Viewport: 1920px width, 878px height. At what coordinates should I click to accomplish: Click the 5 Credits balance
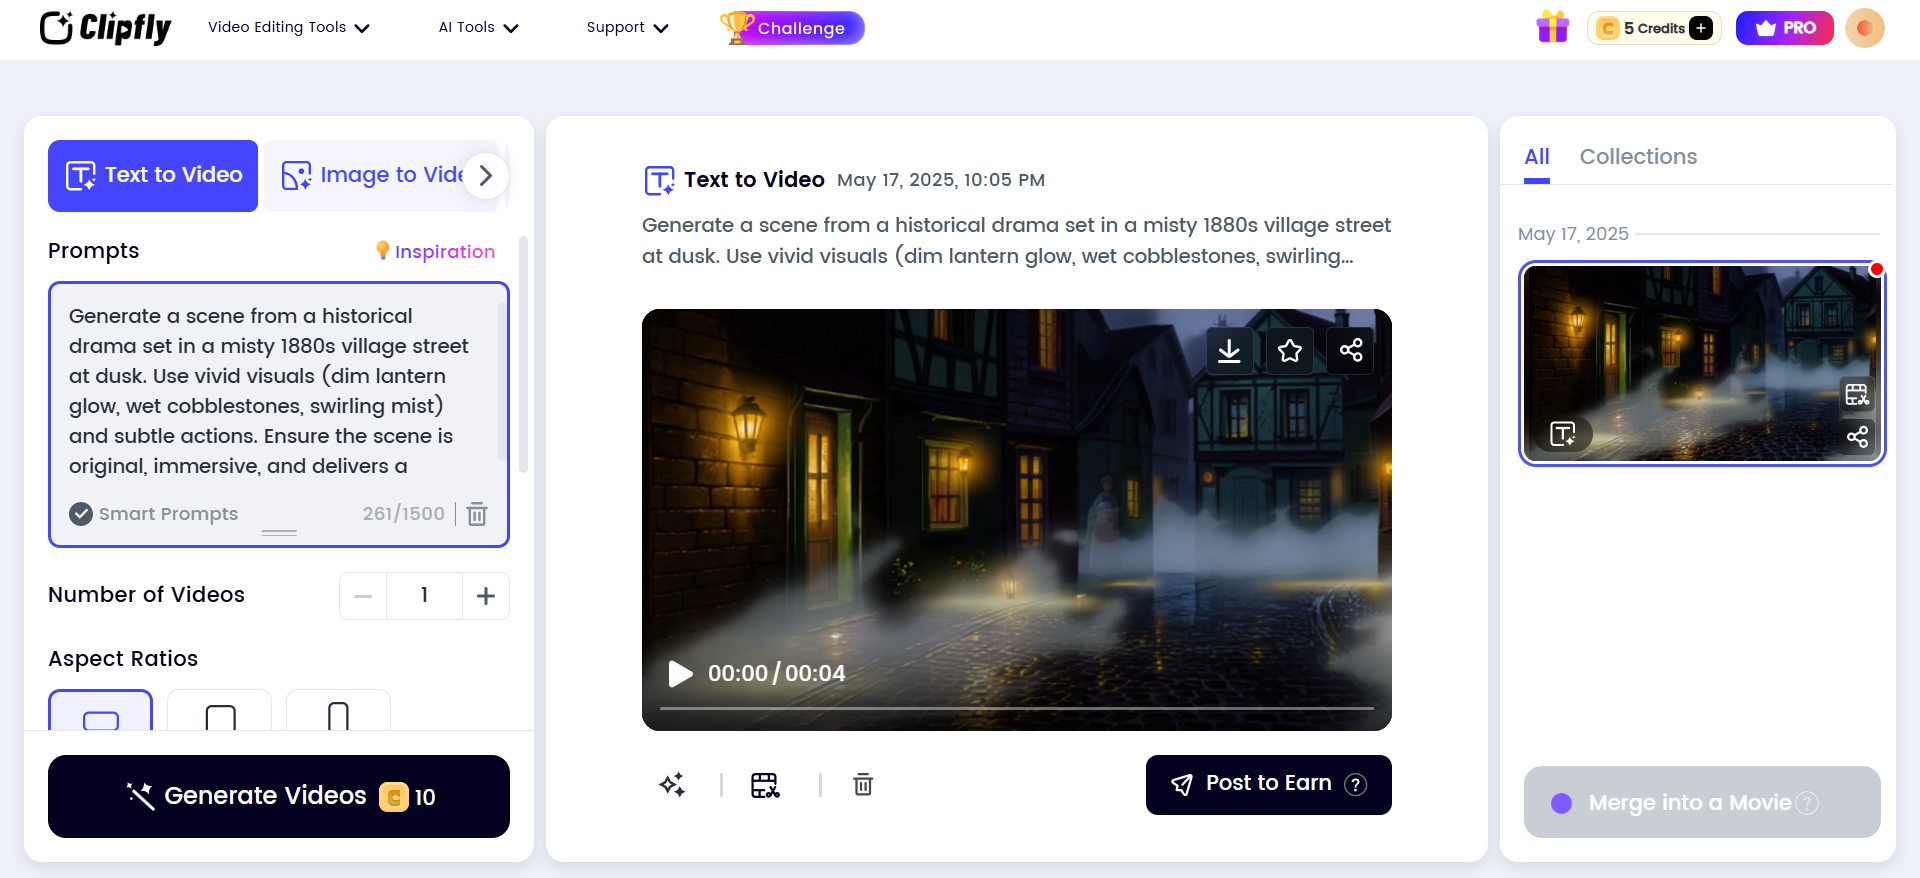[x=1653, y=28]
